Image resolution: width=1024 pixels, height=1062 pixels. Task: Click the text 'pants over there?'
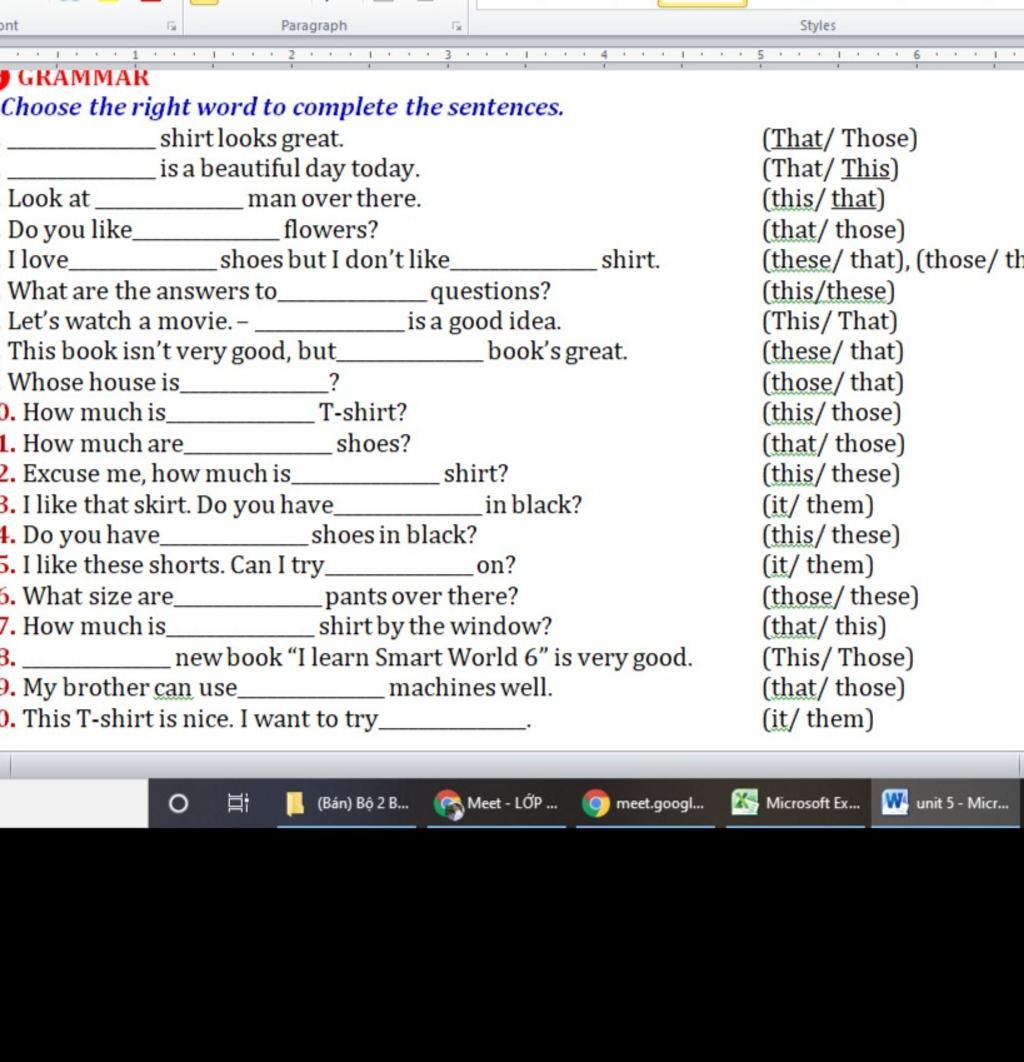(421, 597)
